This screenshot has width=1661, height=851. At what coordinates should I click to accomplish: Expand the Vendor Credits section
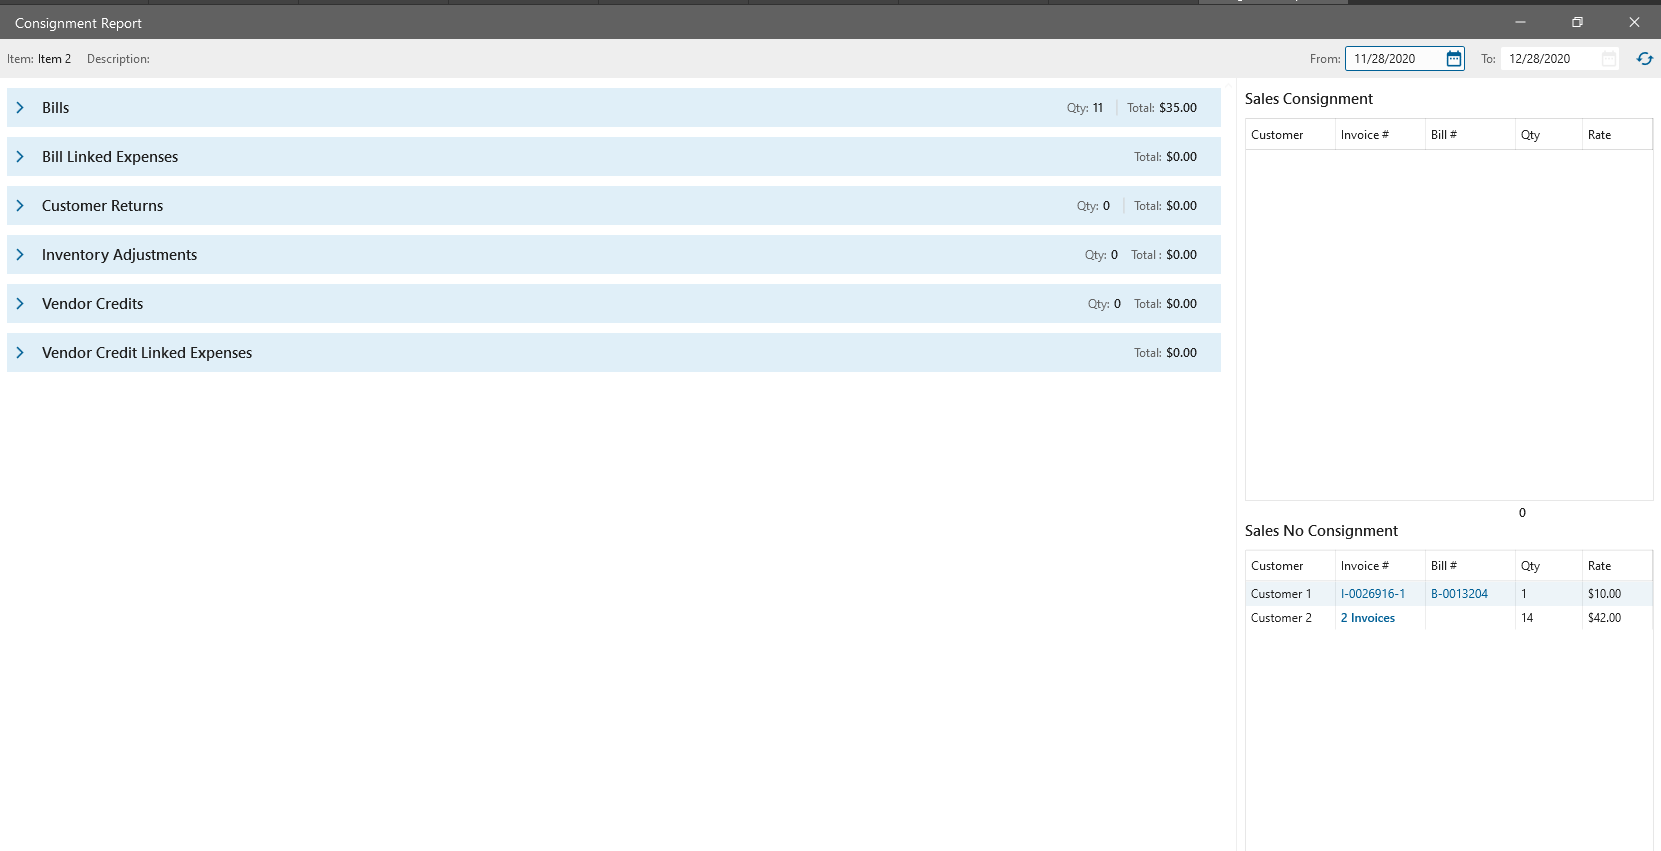click(x=20, y=304)
